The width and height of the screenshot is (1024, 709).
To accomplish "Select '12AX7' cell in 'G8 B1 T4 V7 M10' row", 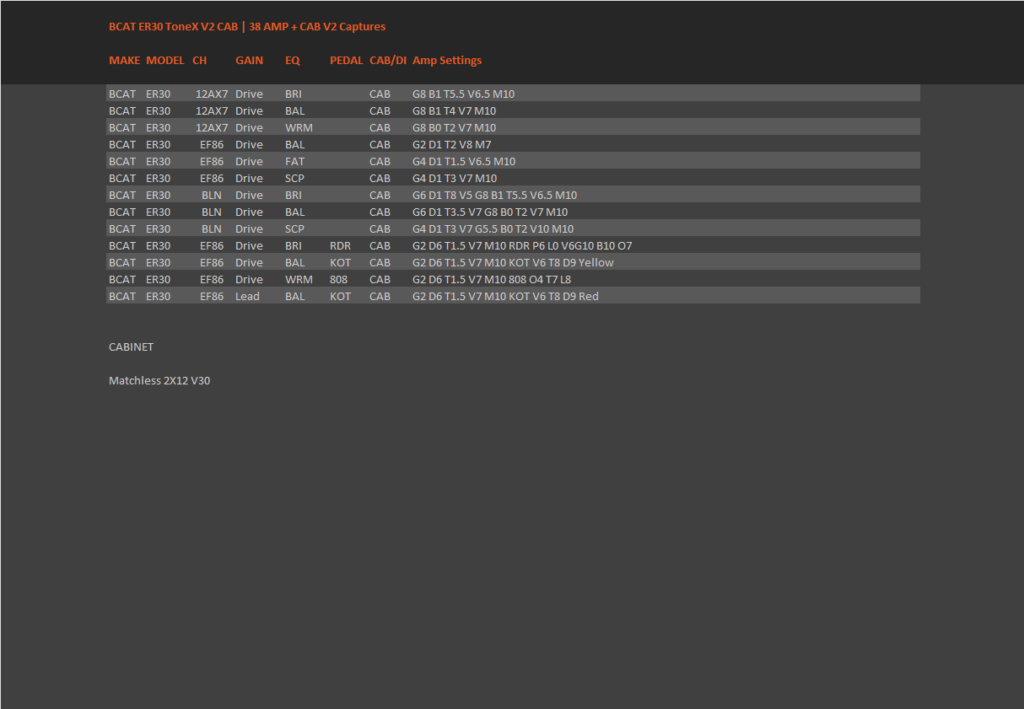I will [x=212, y=111].
